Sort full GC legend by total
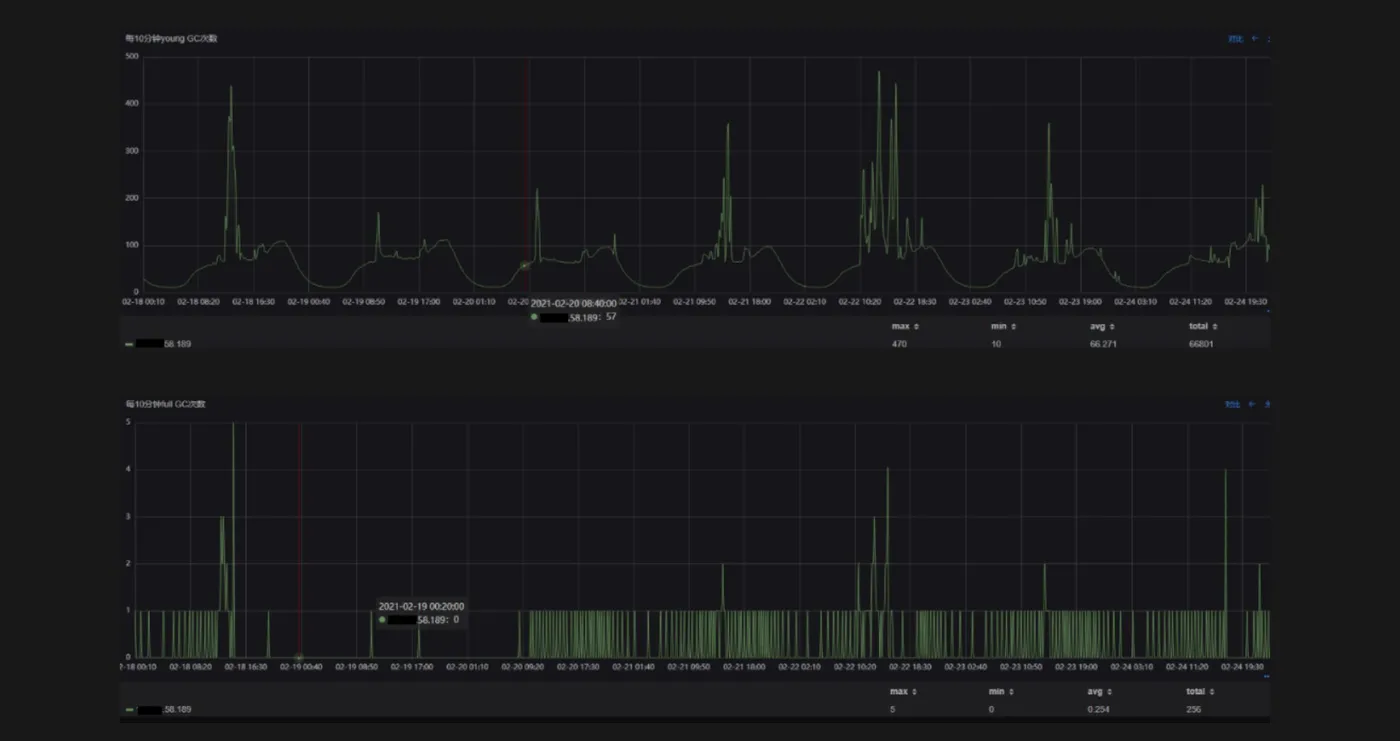 [x=1201, y=691]
